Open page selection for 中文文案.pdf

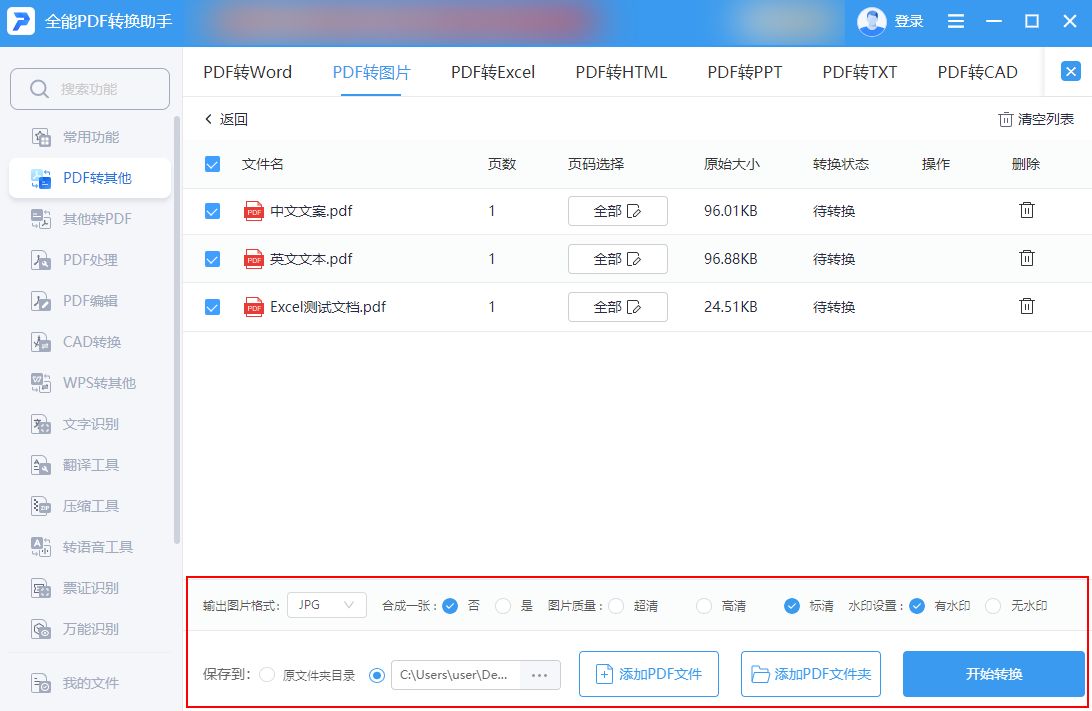point(618,211)
